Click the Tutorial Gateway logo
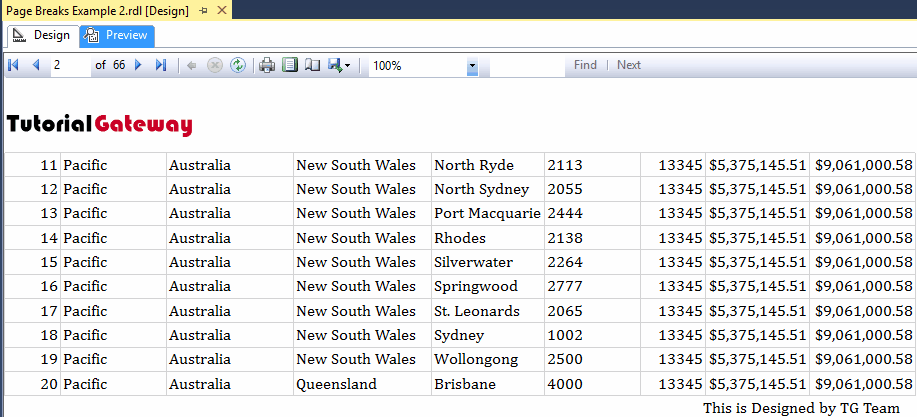Screen dimensions: 917x417 [99, 124]
